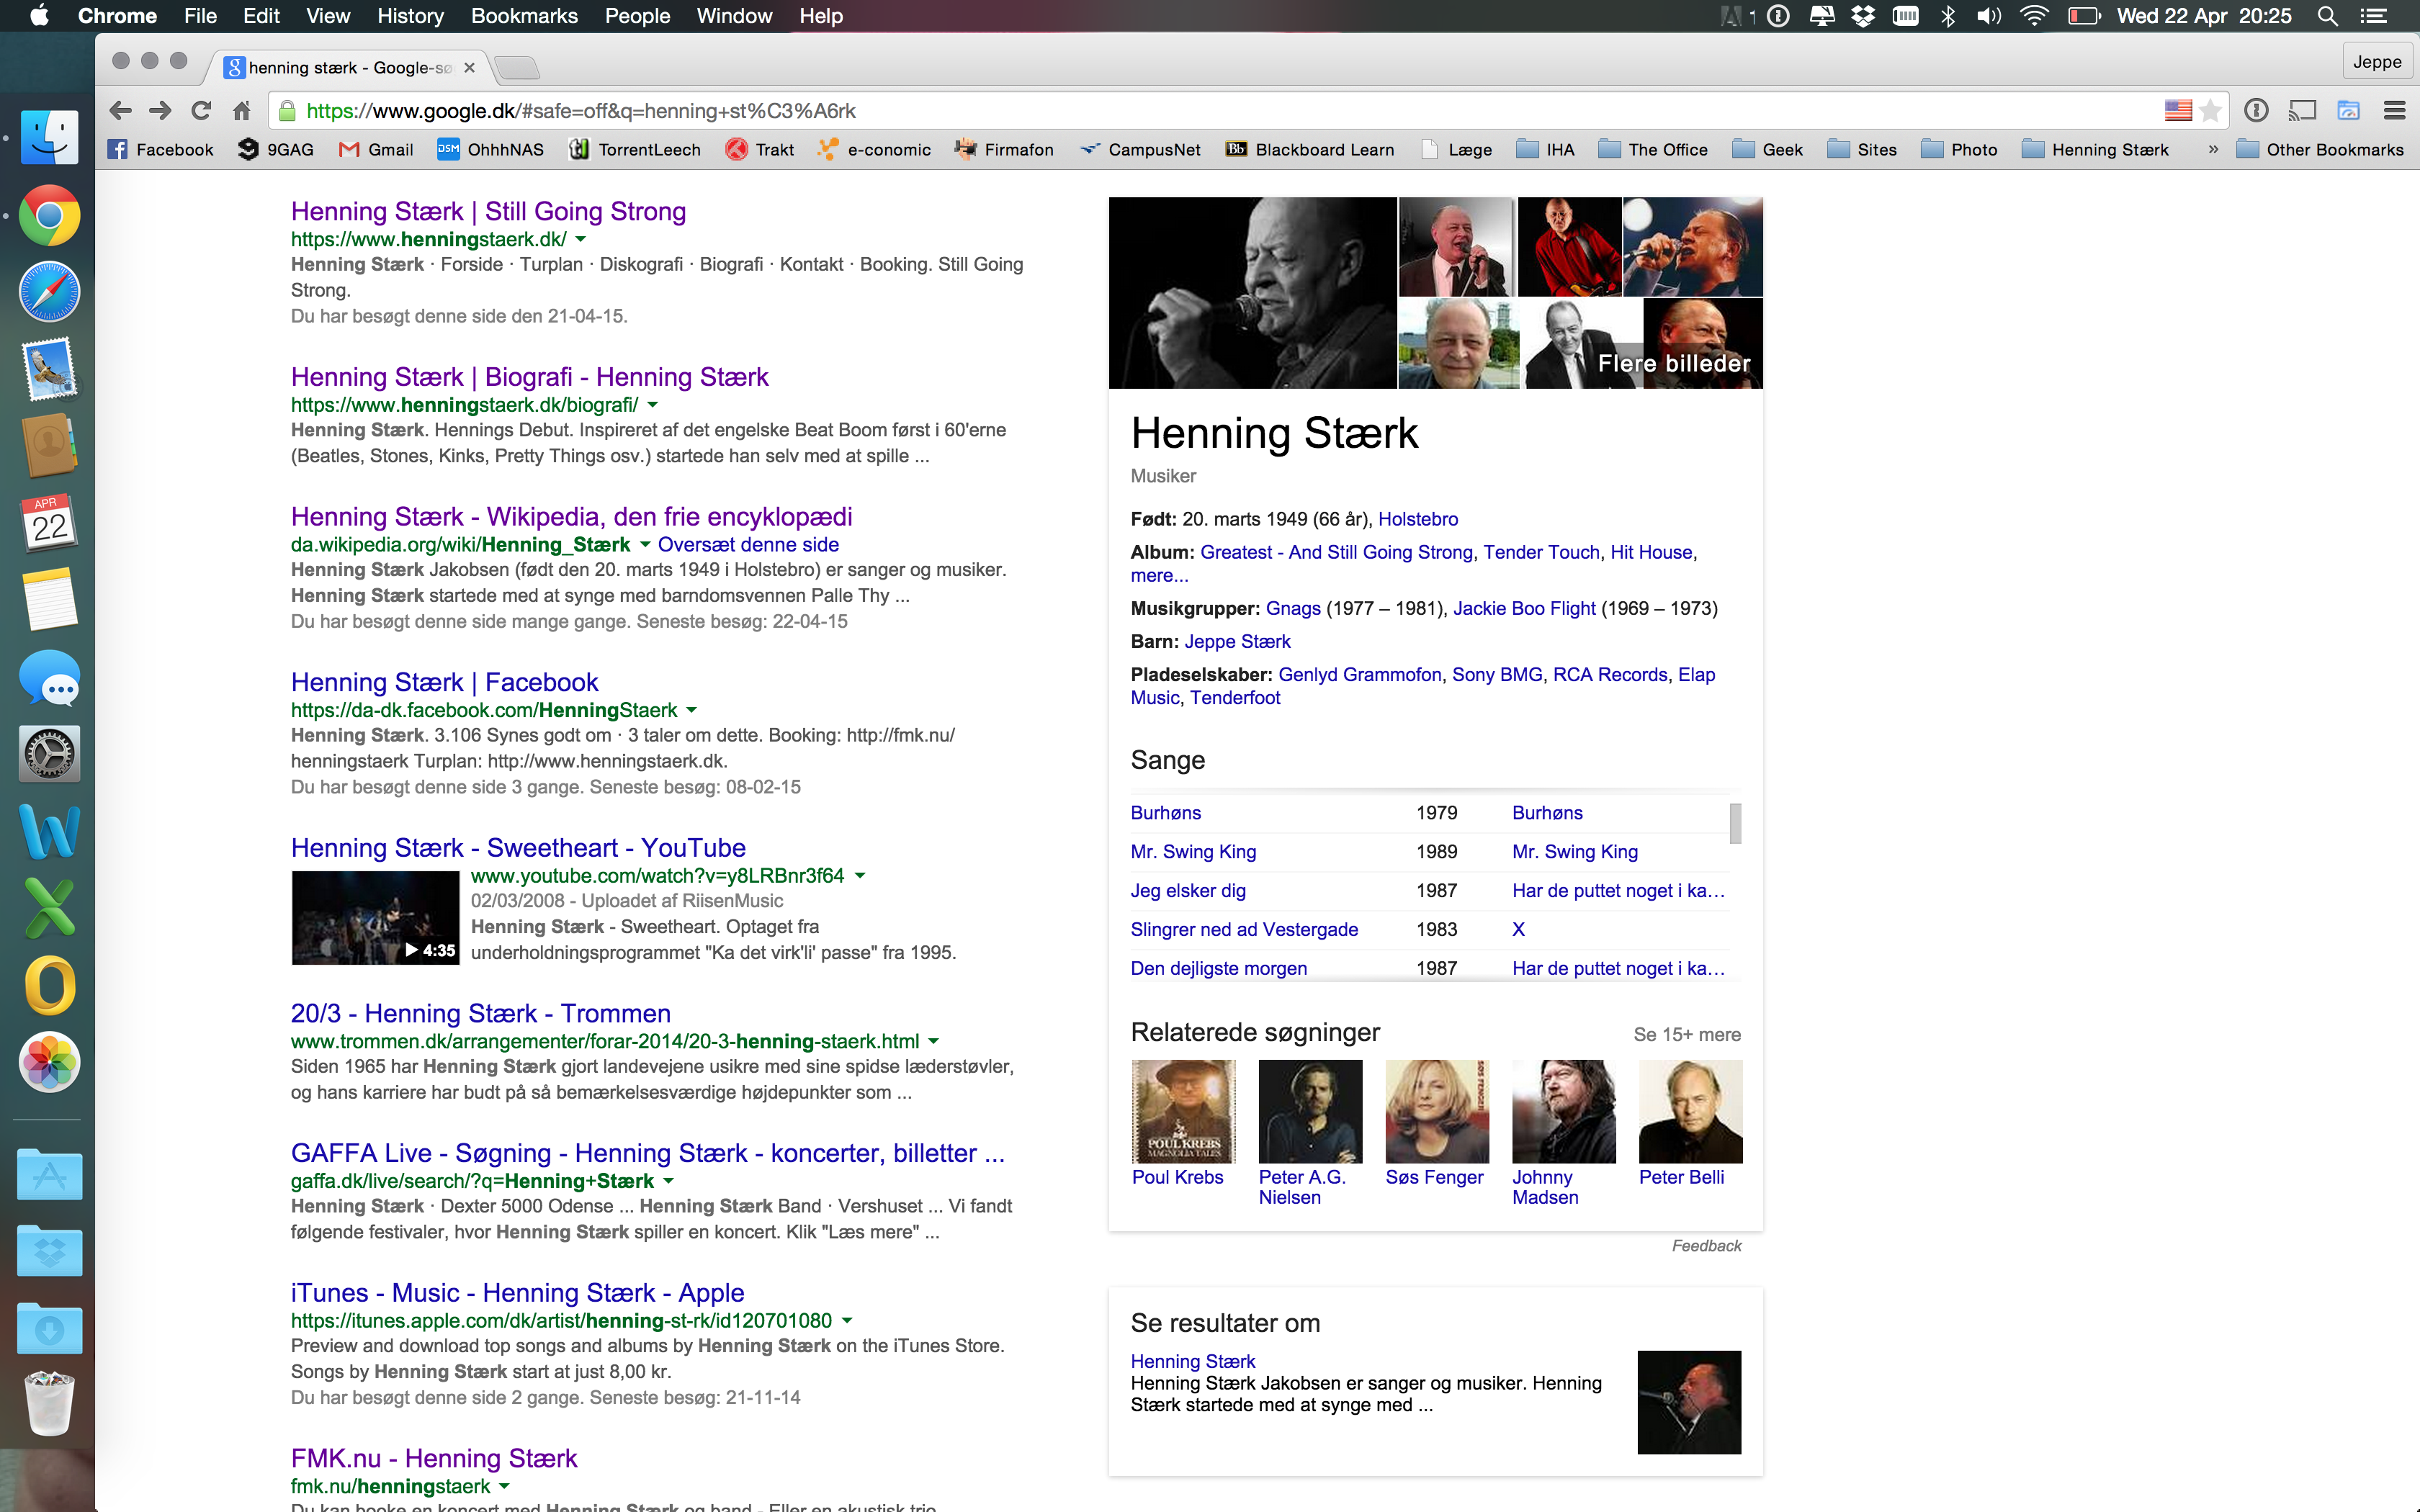
Task: Open Dropbox menu bar icon
Action: click(x=1863, y=16)
